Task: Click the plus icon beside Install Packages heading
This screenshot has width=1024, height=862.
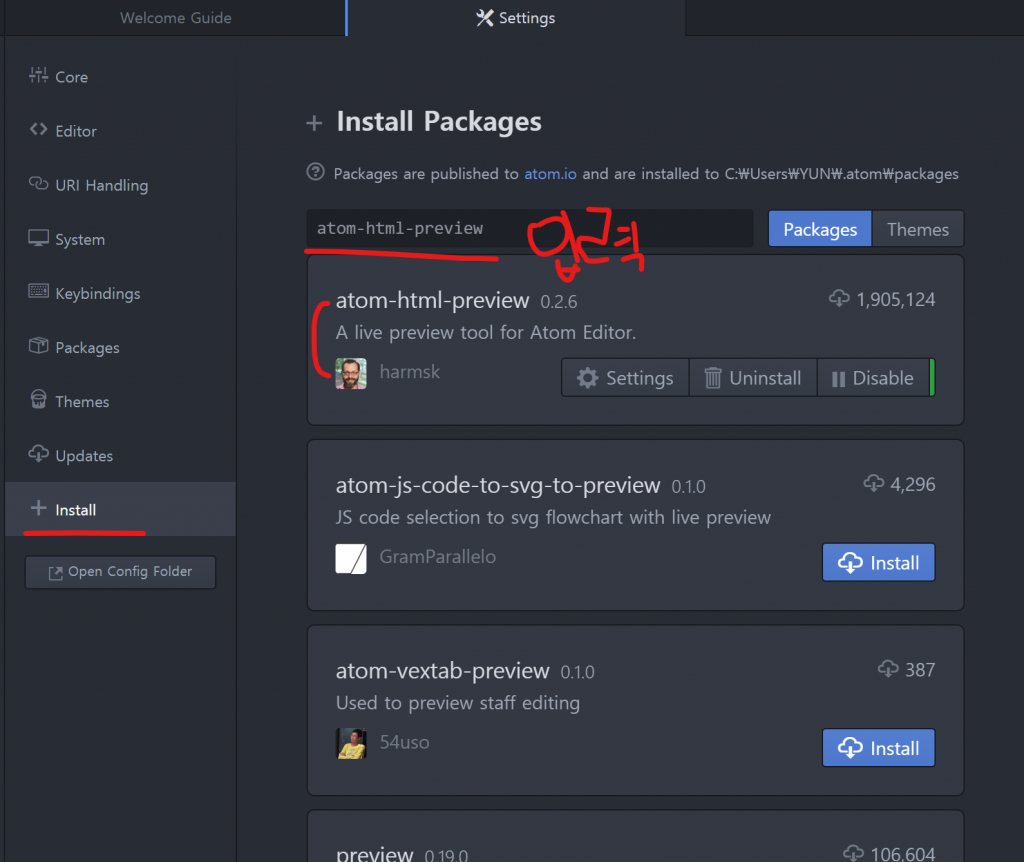Action: [x=314, y=123]
